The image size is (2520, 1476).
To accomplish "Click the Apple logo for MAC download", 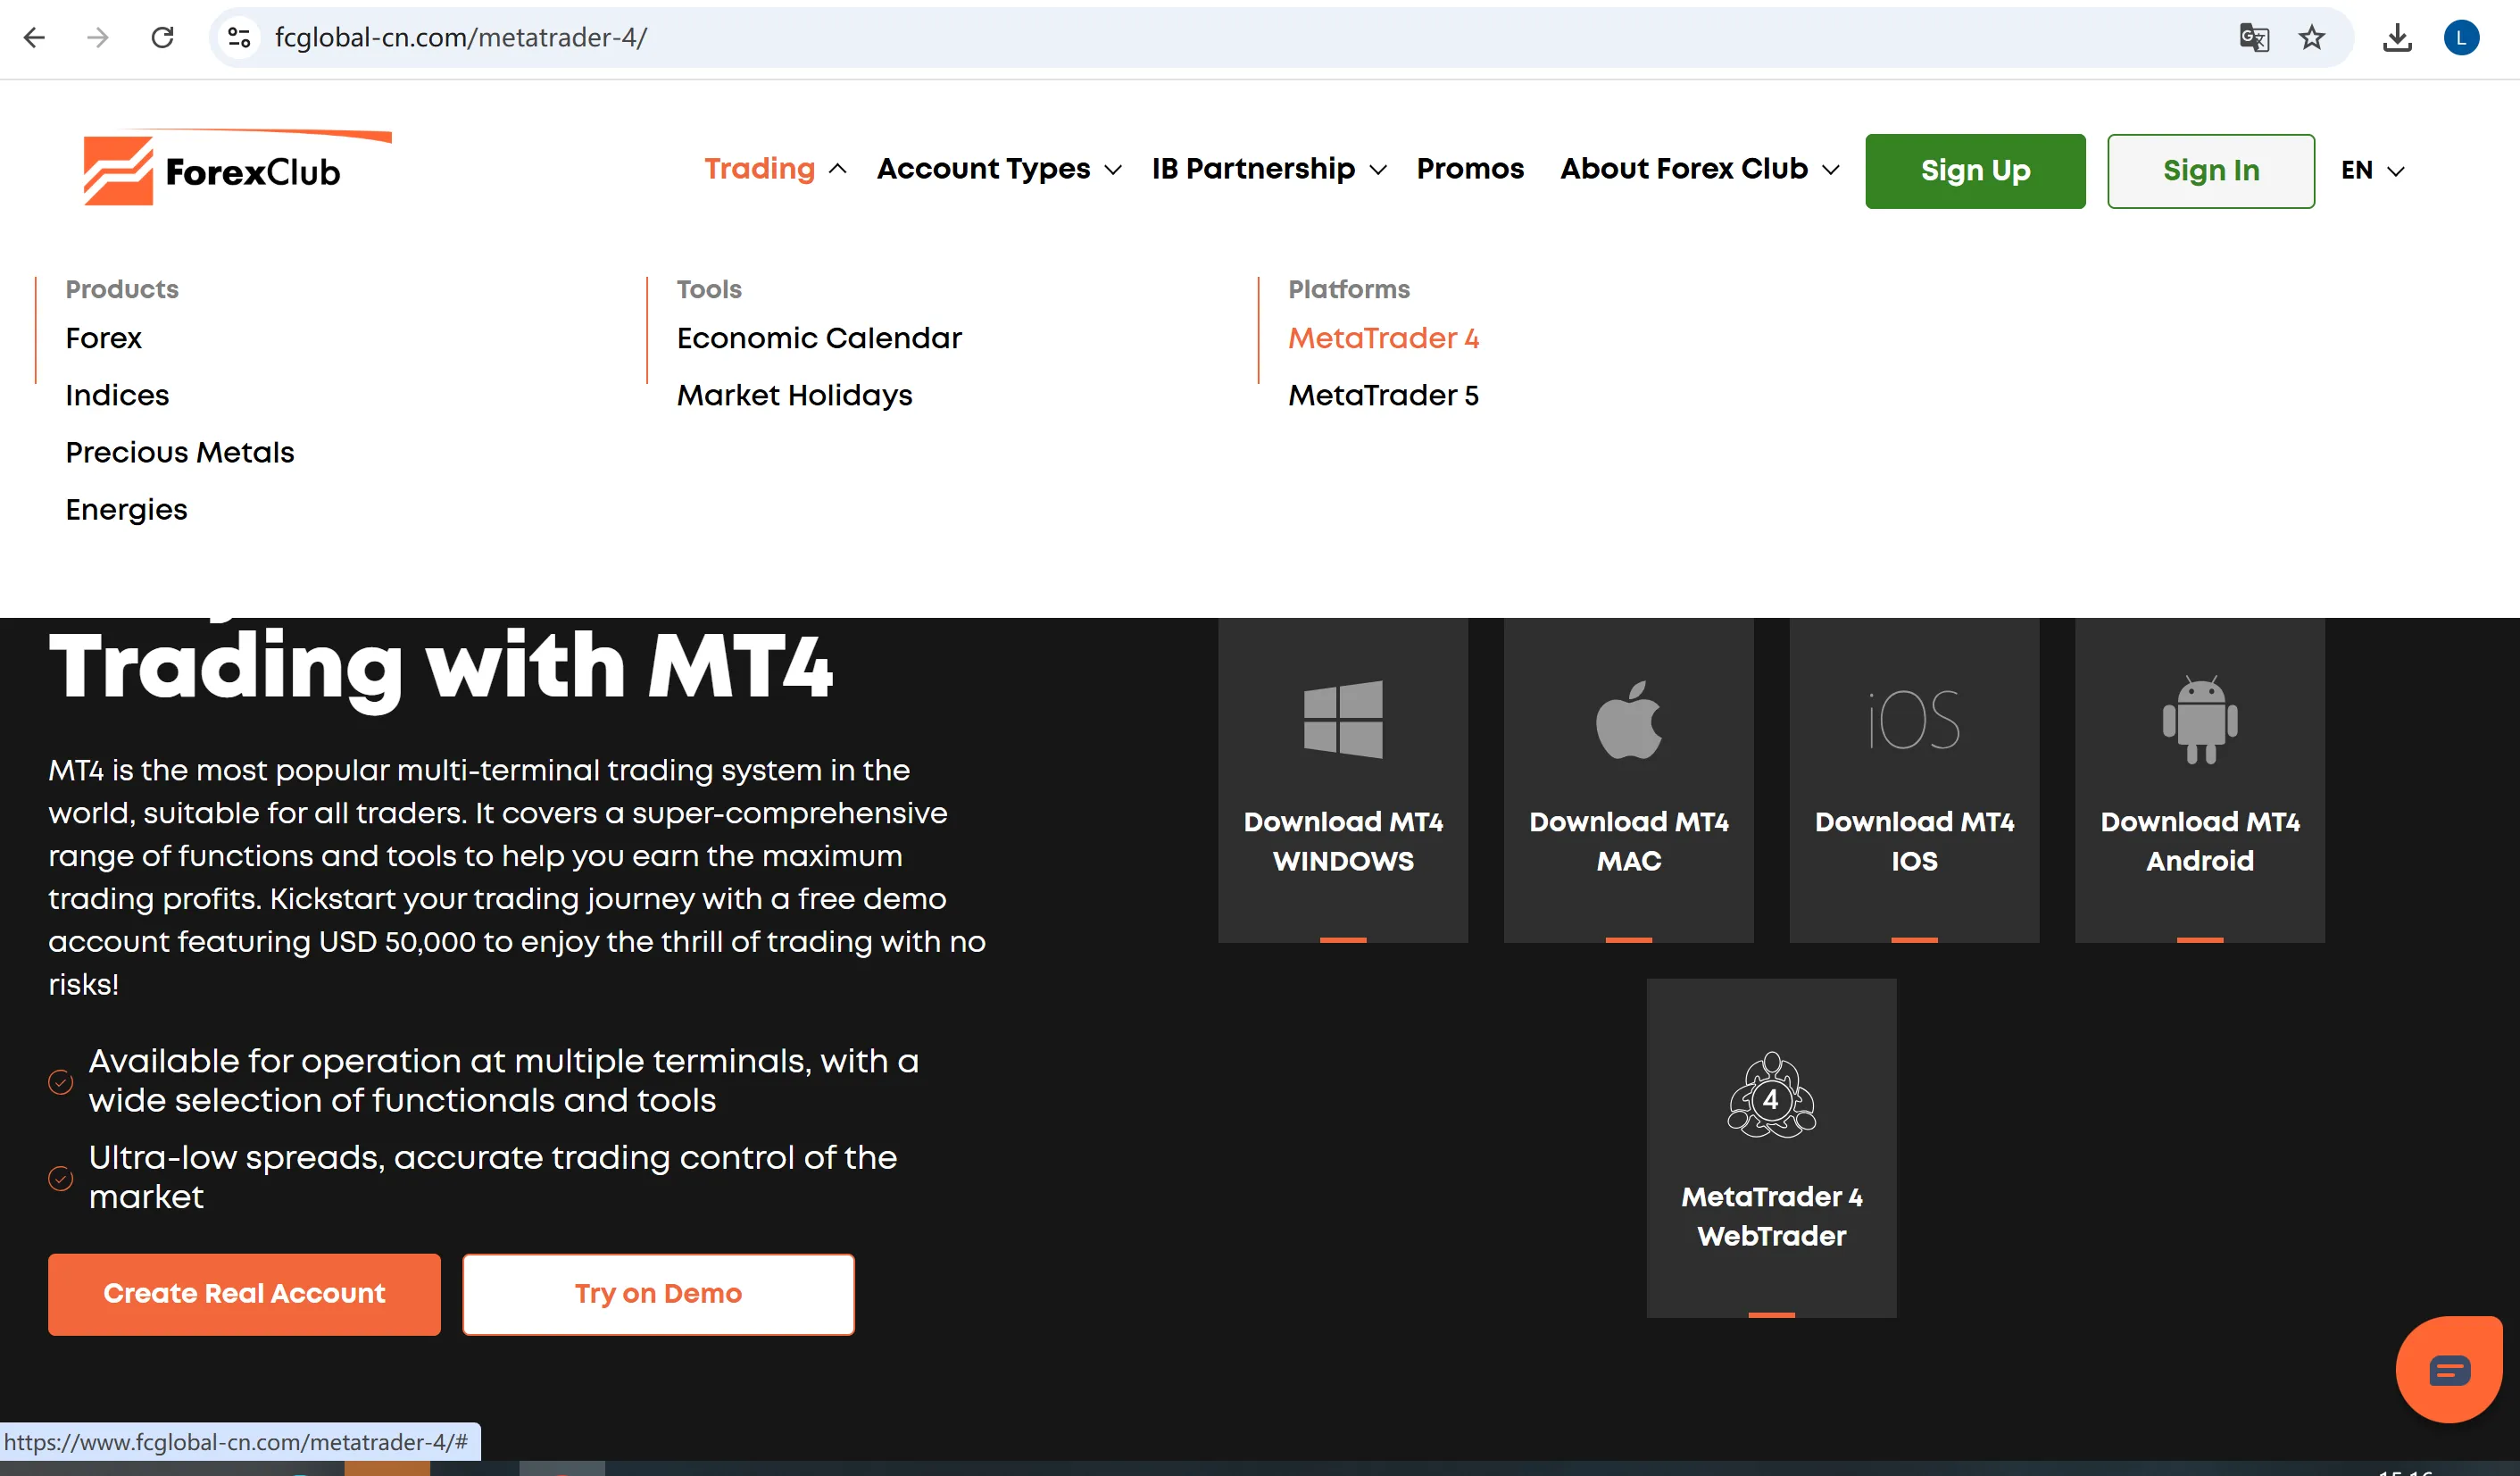I will (x=1629, y=720).
